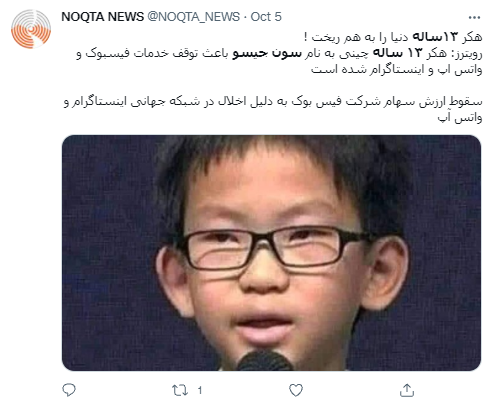Open the three-dot more options menu

point(474,17)
